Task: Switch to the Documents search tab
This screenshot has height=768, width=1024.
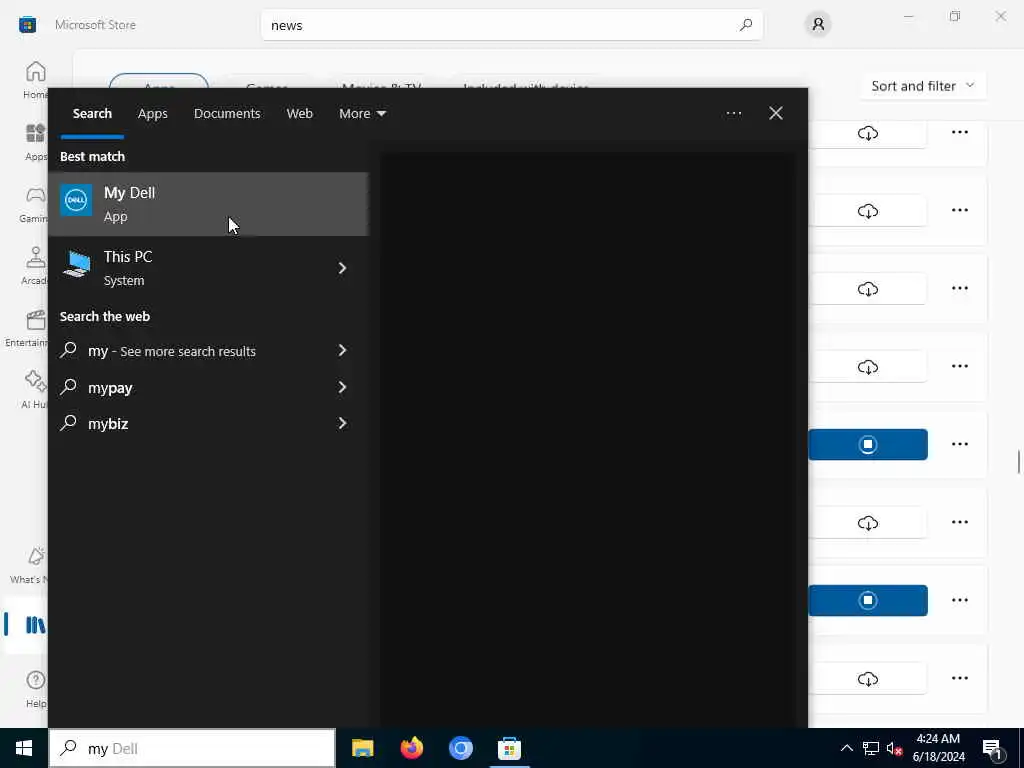Action: click(227, 114)
